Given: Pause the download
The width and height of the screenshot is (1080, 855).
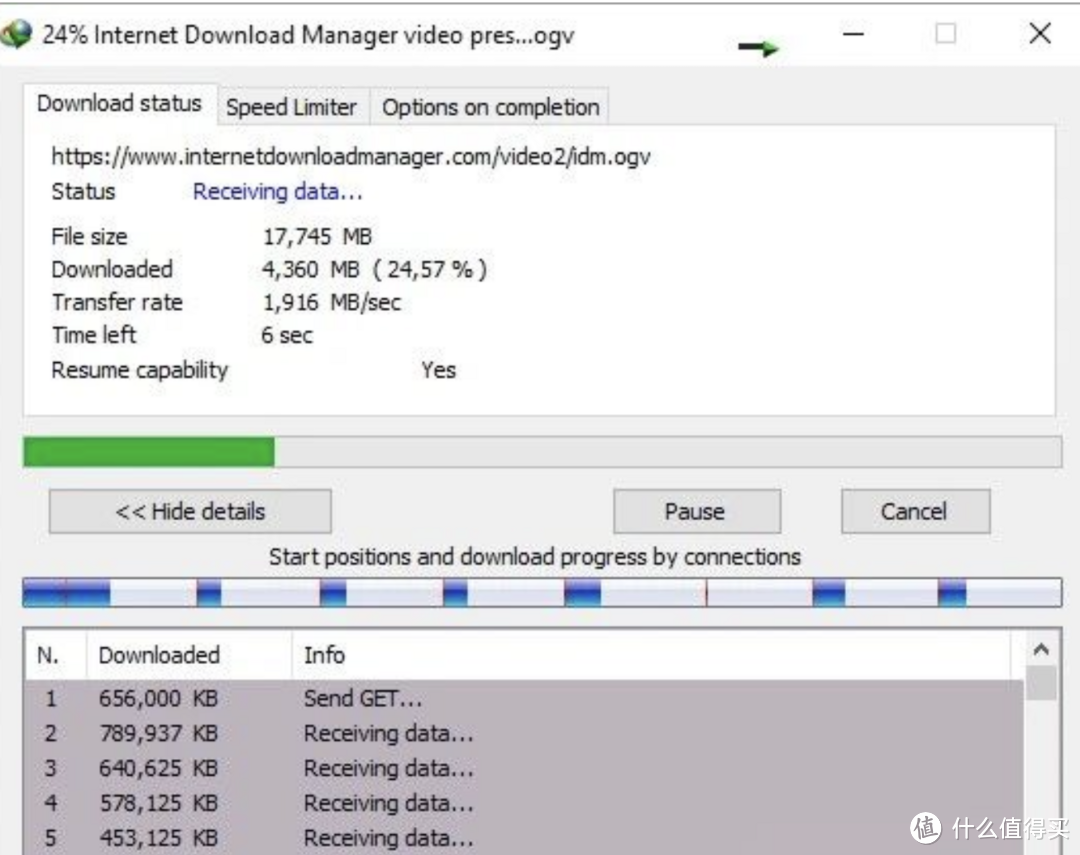Looking at the screenshot, I should [696, 511].
